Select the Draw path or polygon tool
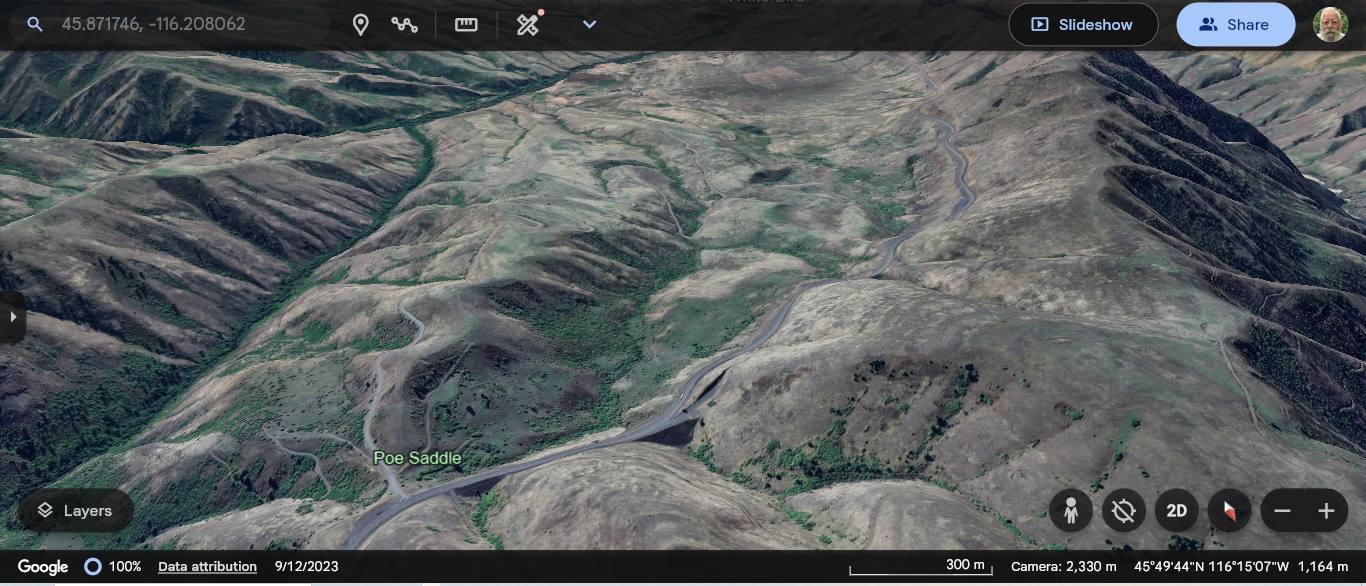 (x=405, y=25)
